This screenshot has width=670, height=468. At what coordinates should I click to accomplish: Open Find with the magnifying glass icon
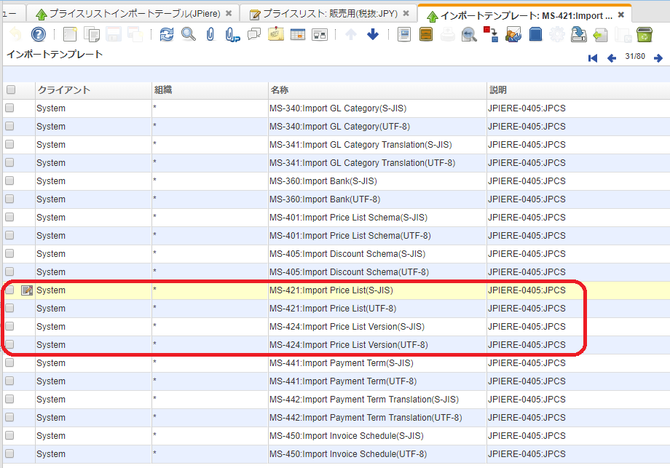tap(188, 34)
